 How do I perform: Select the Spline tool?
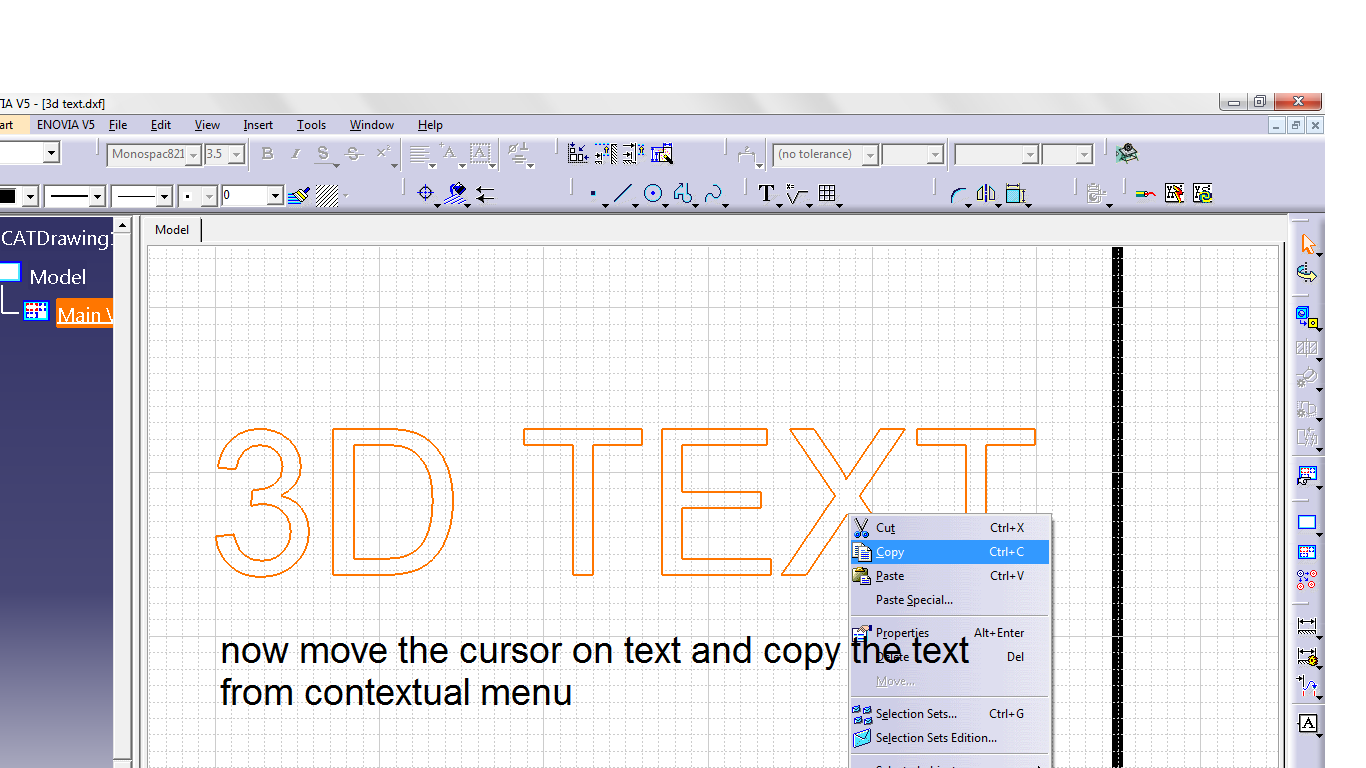(713, 193)
